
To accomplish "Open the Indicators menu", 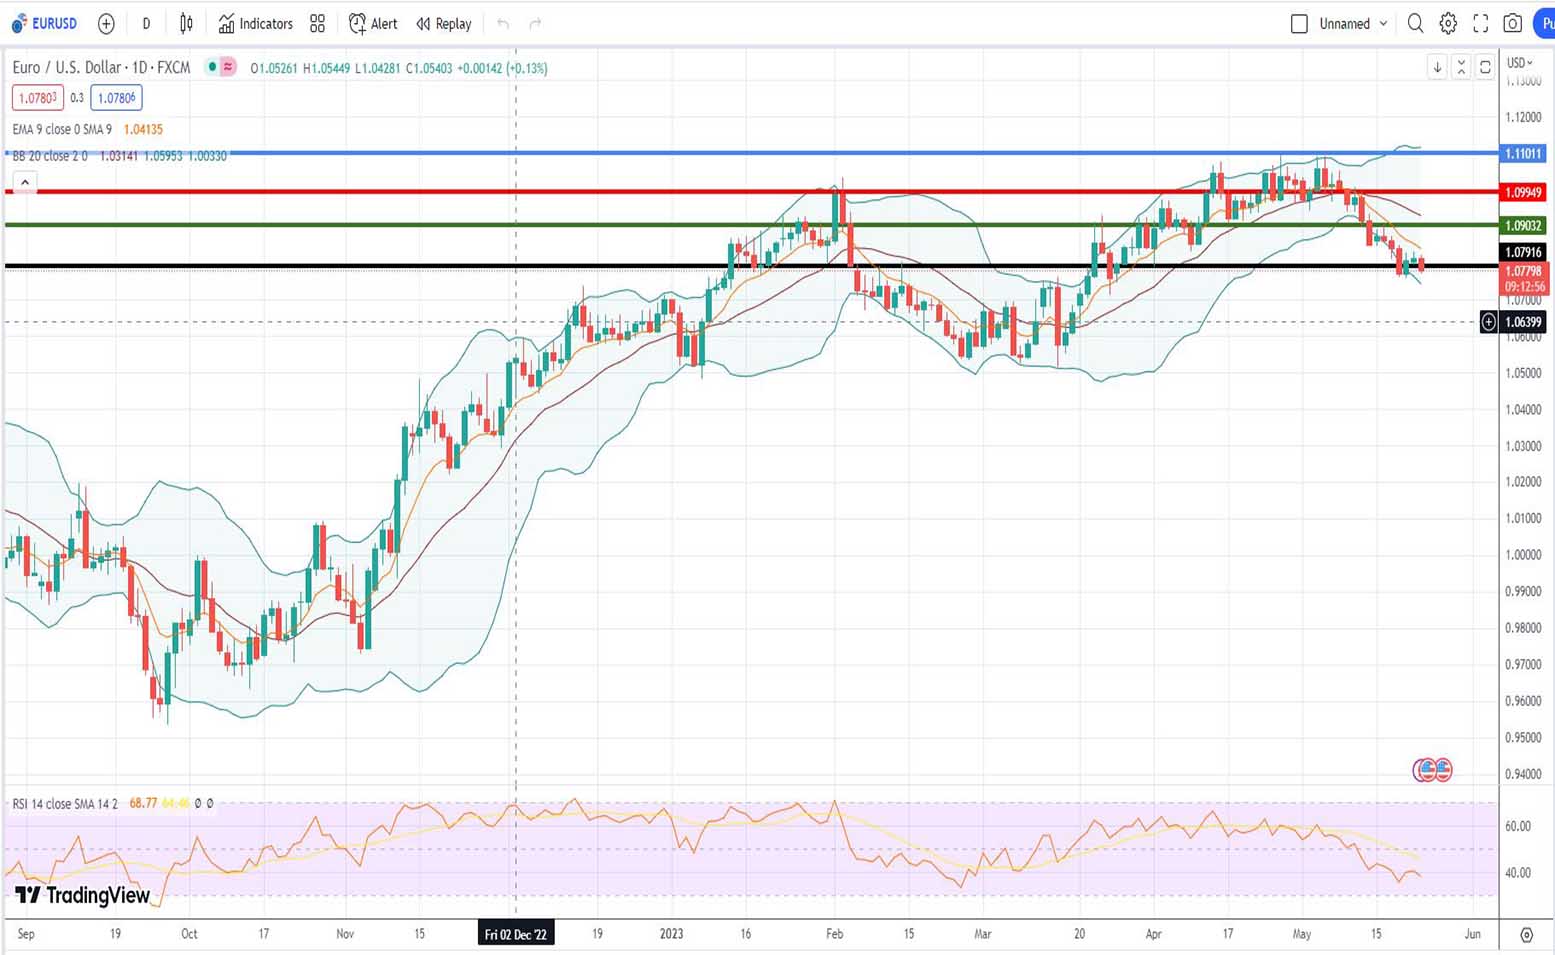I will coord(256,24).
